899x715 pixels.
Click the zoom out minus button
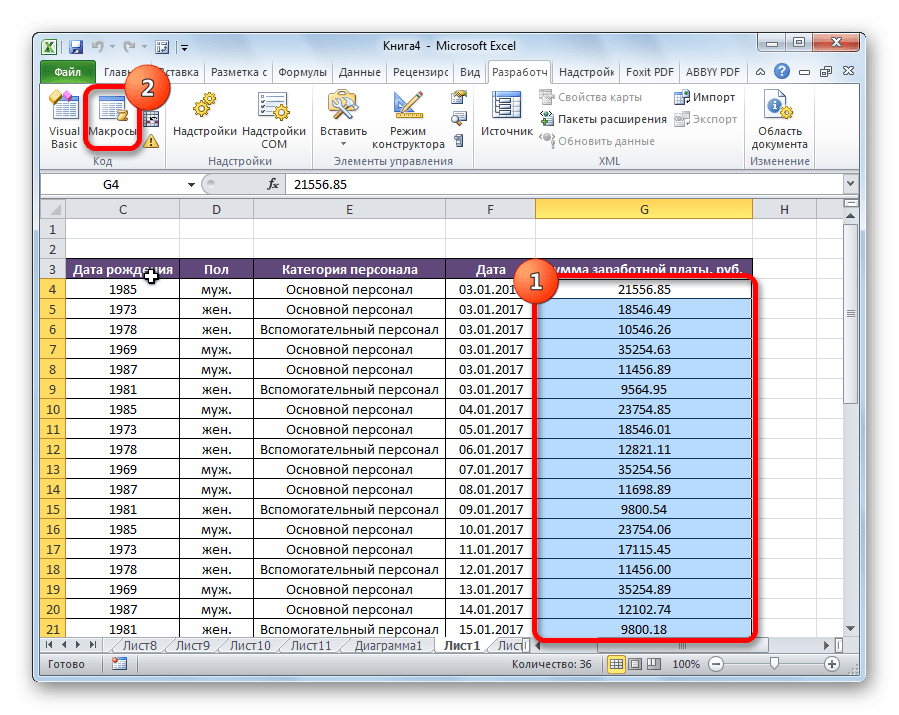tap(716, 664)
